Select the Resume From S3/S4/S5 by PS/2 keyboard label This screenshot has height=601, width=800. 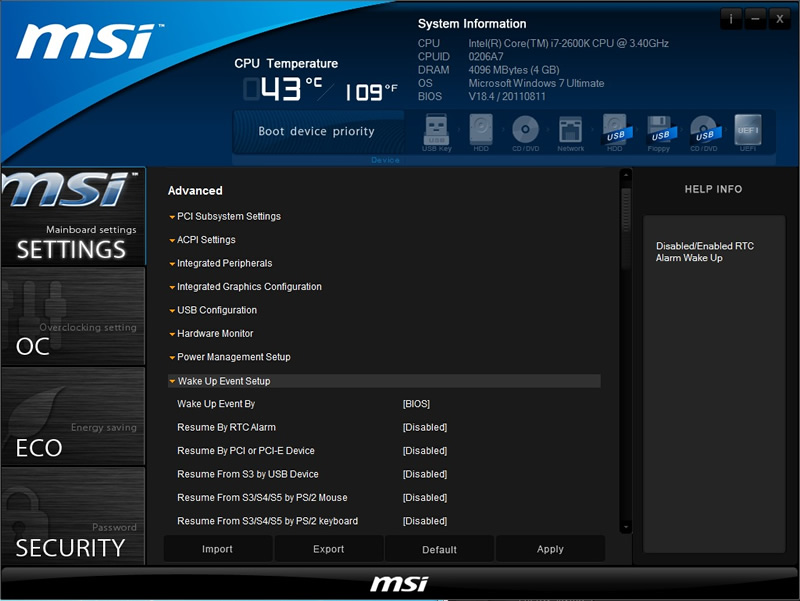coord(267,521)
